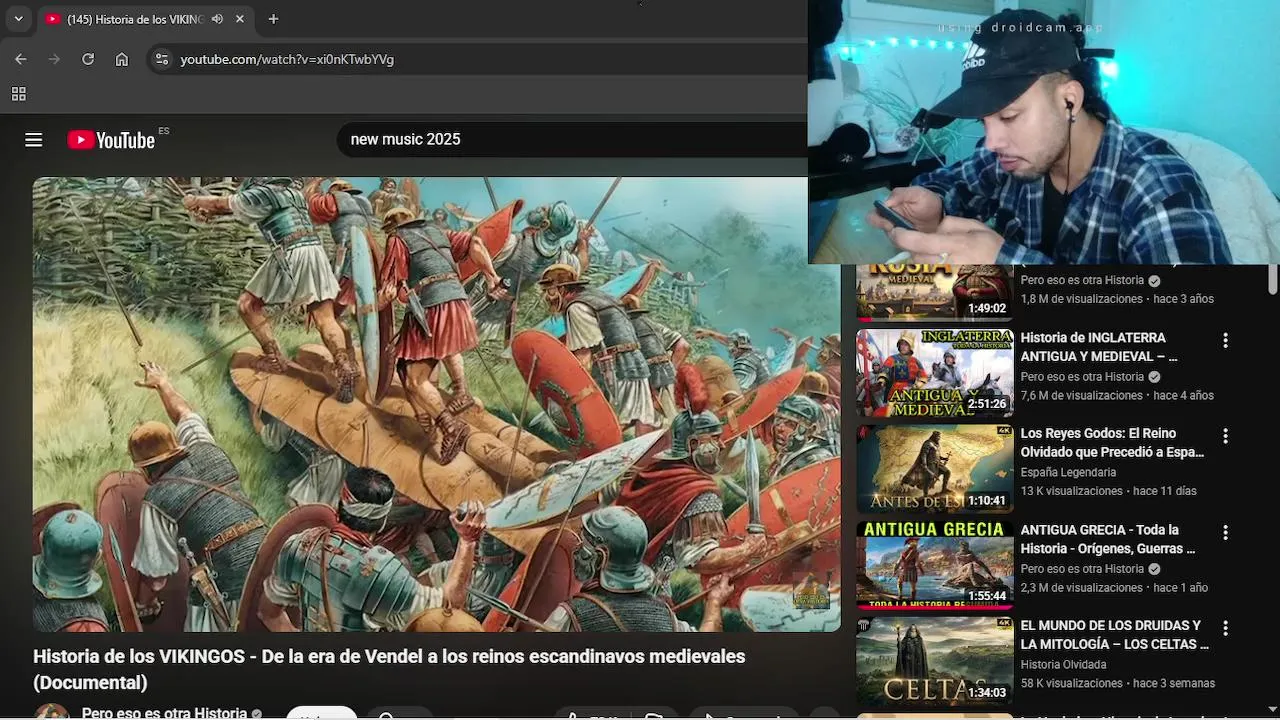
Task: Open more options for Inglaterra video
Action: coord(1225,341)
